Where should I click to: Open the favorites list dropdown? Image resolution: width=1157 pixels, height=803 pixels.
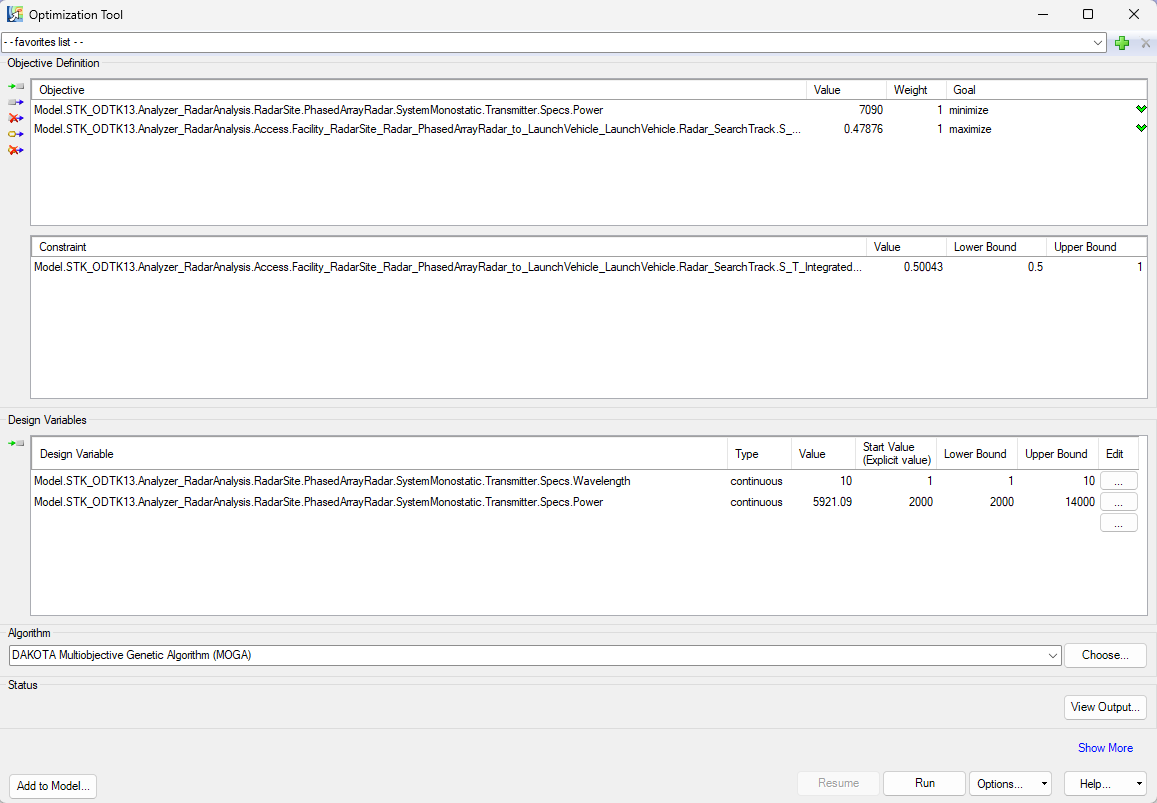(x=1098, y=43)
